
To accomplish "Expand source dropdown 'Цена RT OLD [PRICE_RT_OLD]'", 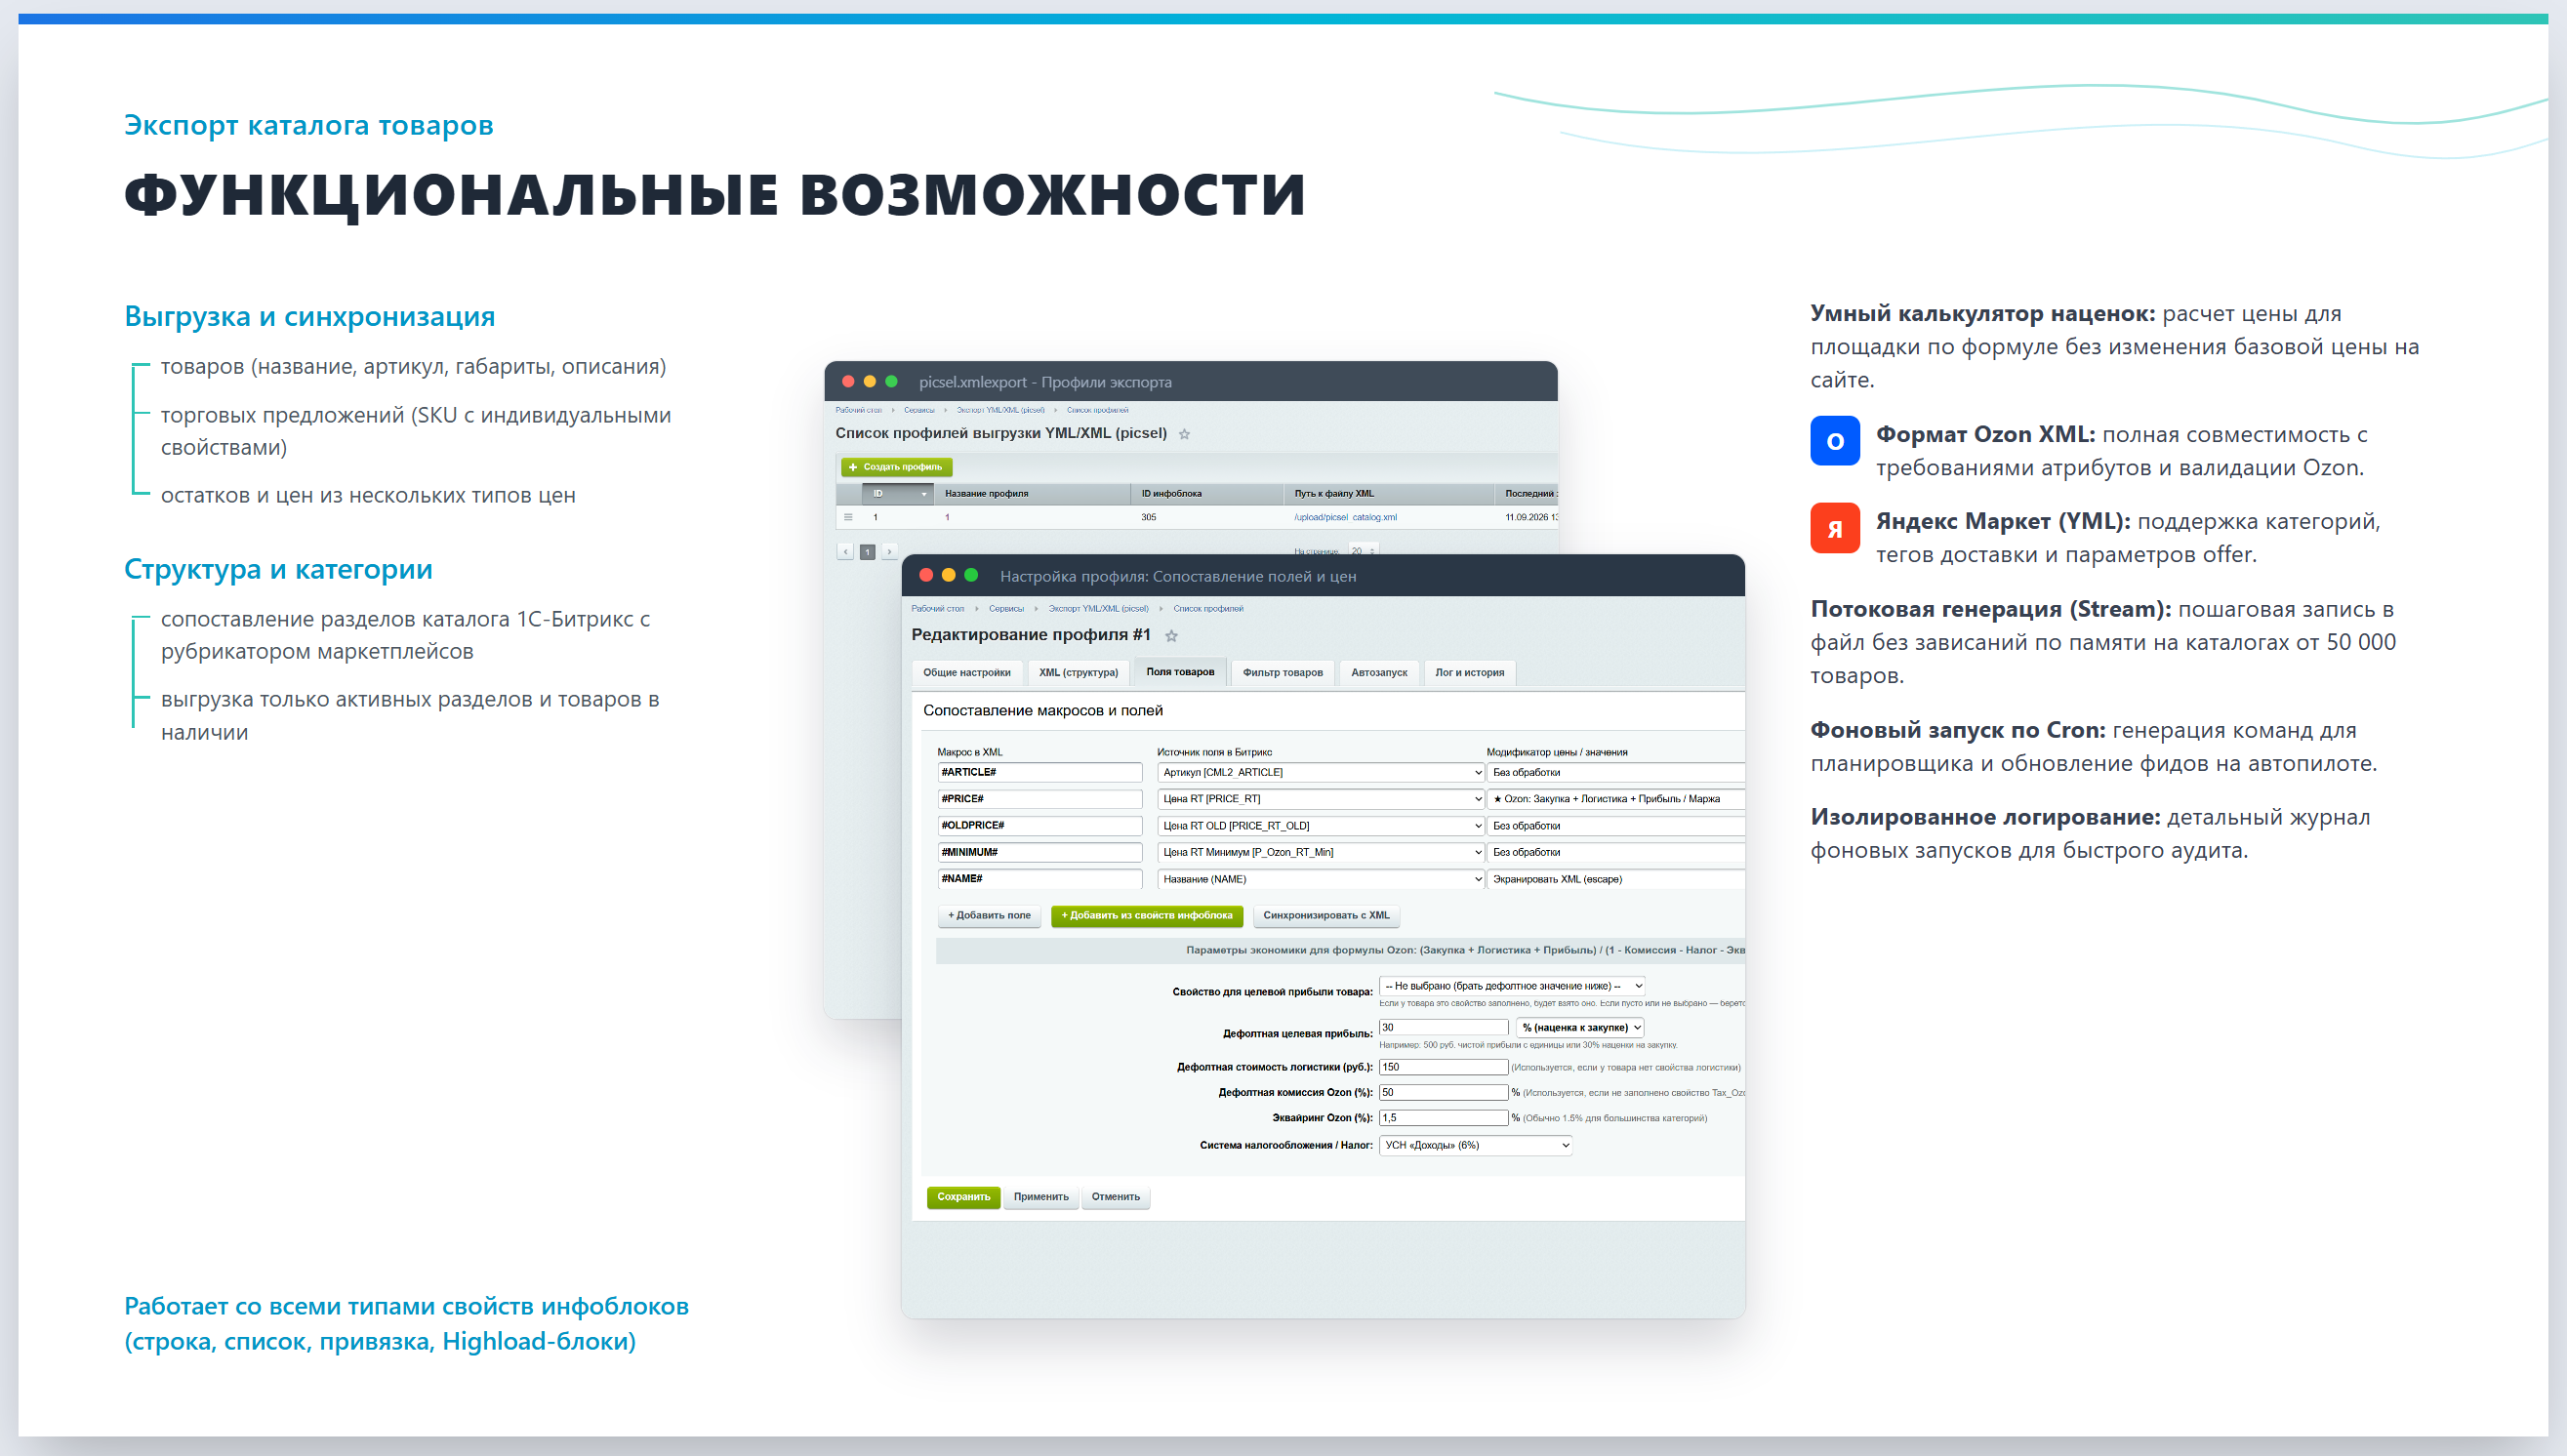I will tap(1320, 826).
